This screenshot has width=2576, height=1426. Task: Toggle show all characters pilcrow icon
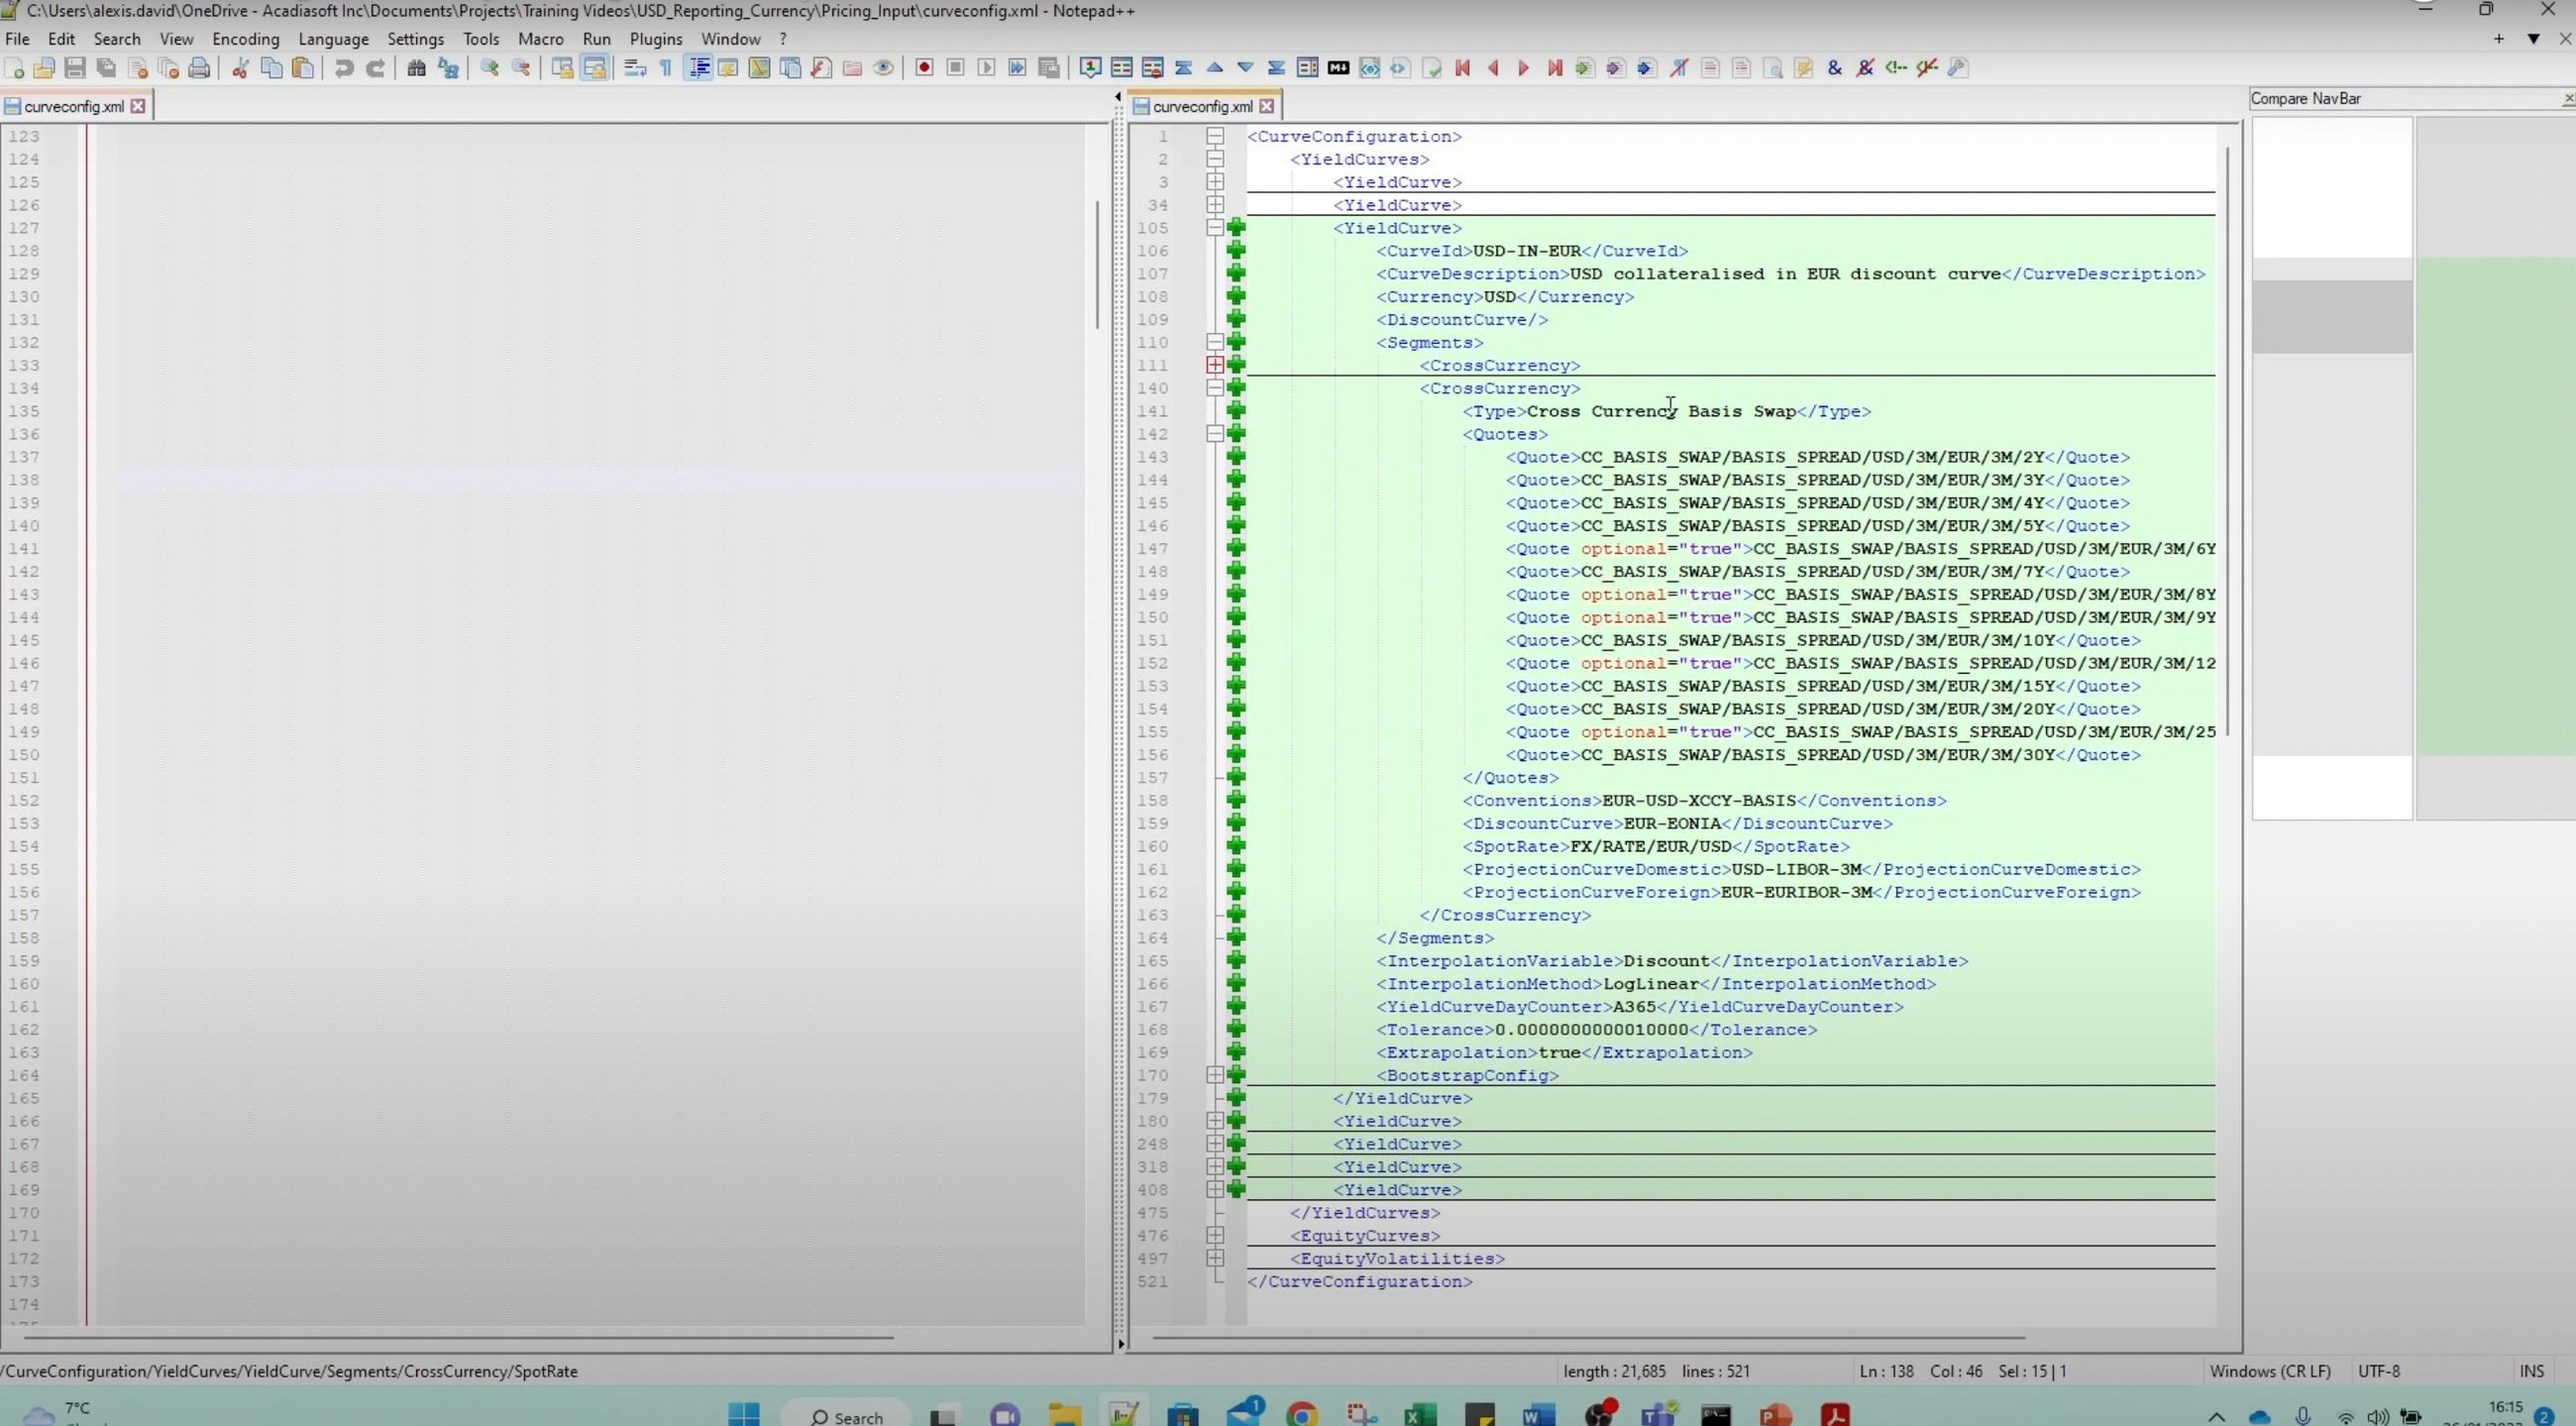tap(666, 68)
